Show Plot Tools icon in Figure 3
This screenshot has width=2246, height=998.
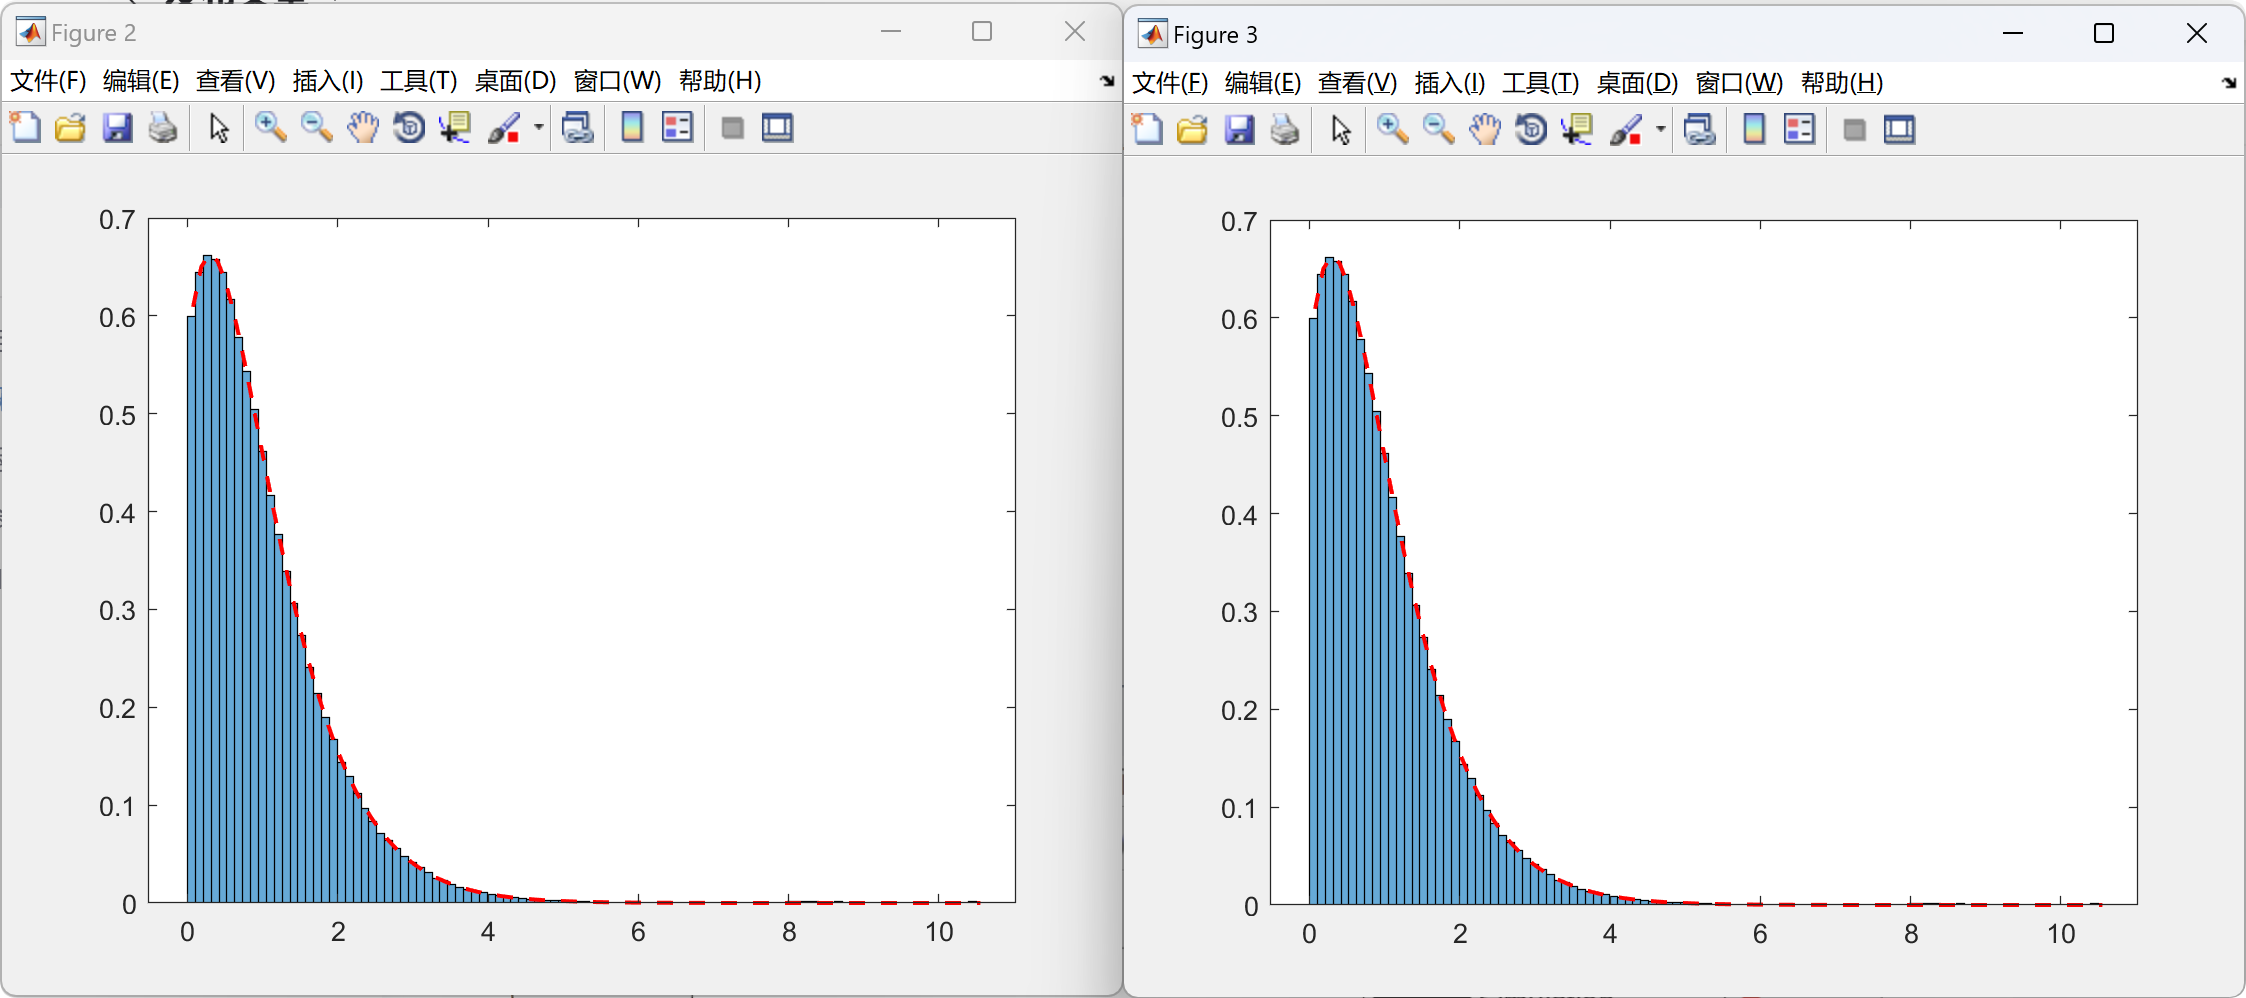tap(1900, 130)
